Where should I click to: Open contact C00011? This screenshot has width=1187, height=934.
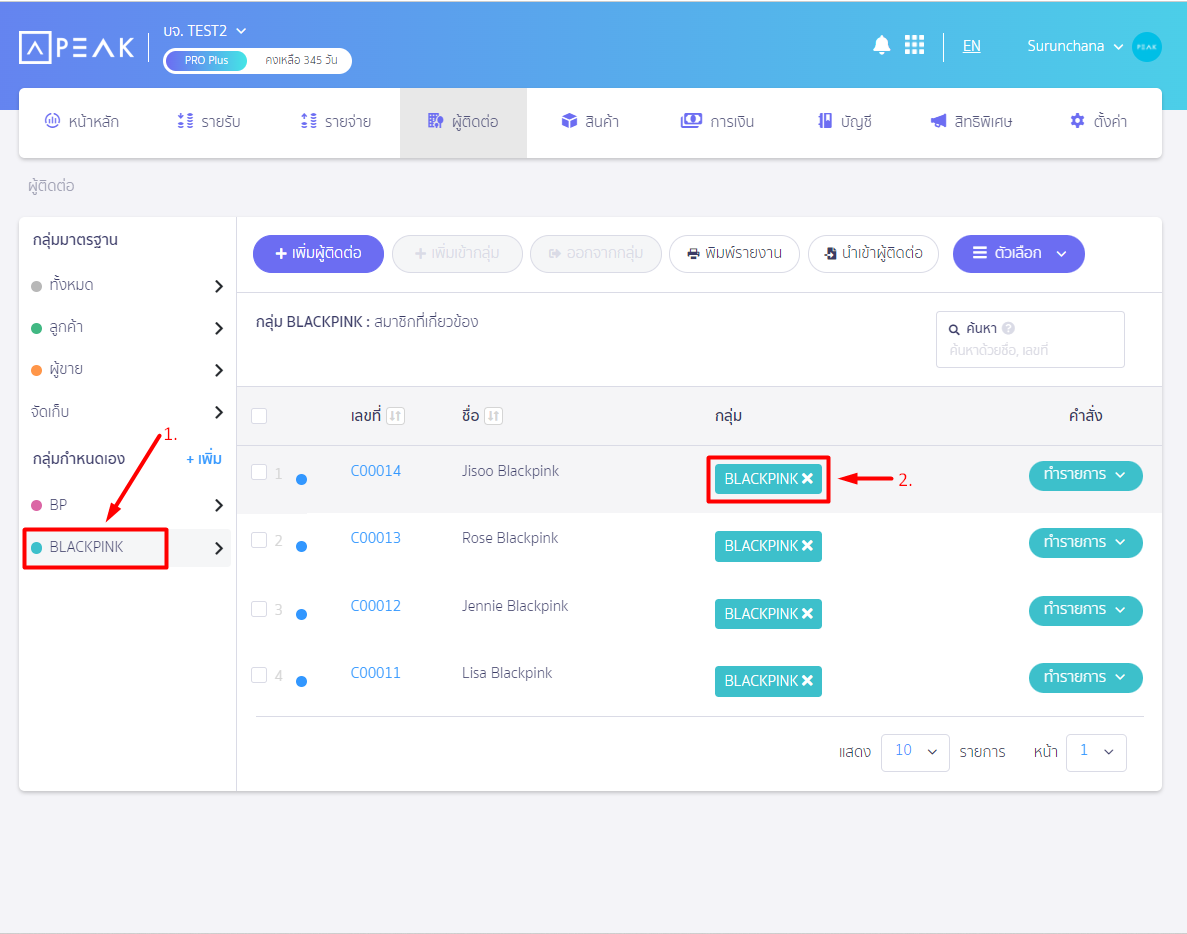tap(375, 673)
